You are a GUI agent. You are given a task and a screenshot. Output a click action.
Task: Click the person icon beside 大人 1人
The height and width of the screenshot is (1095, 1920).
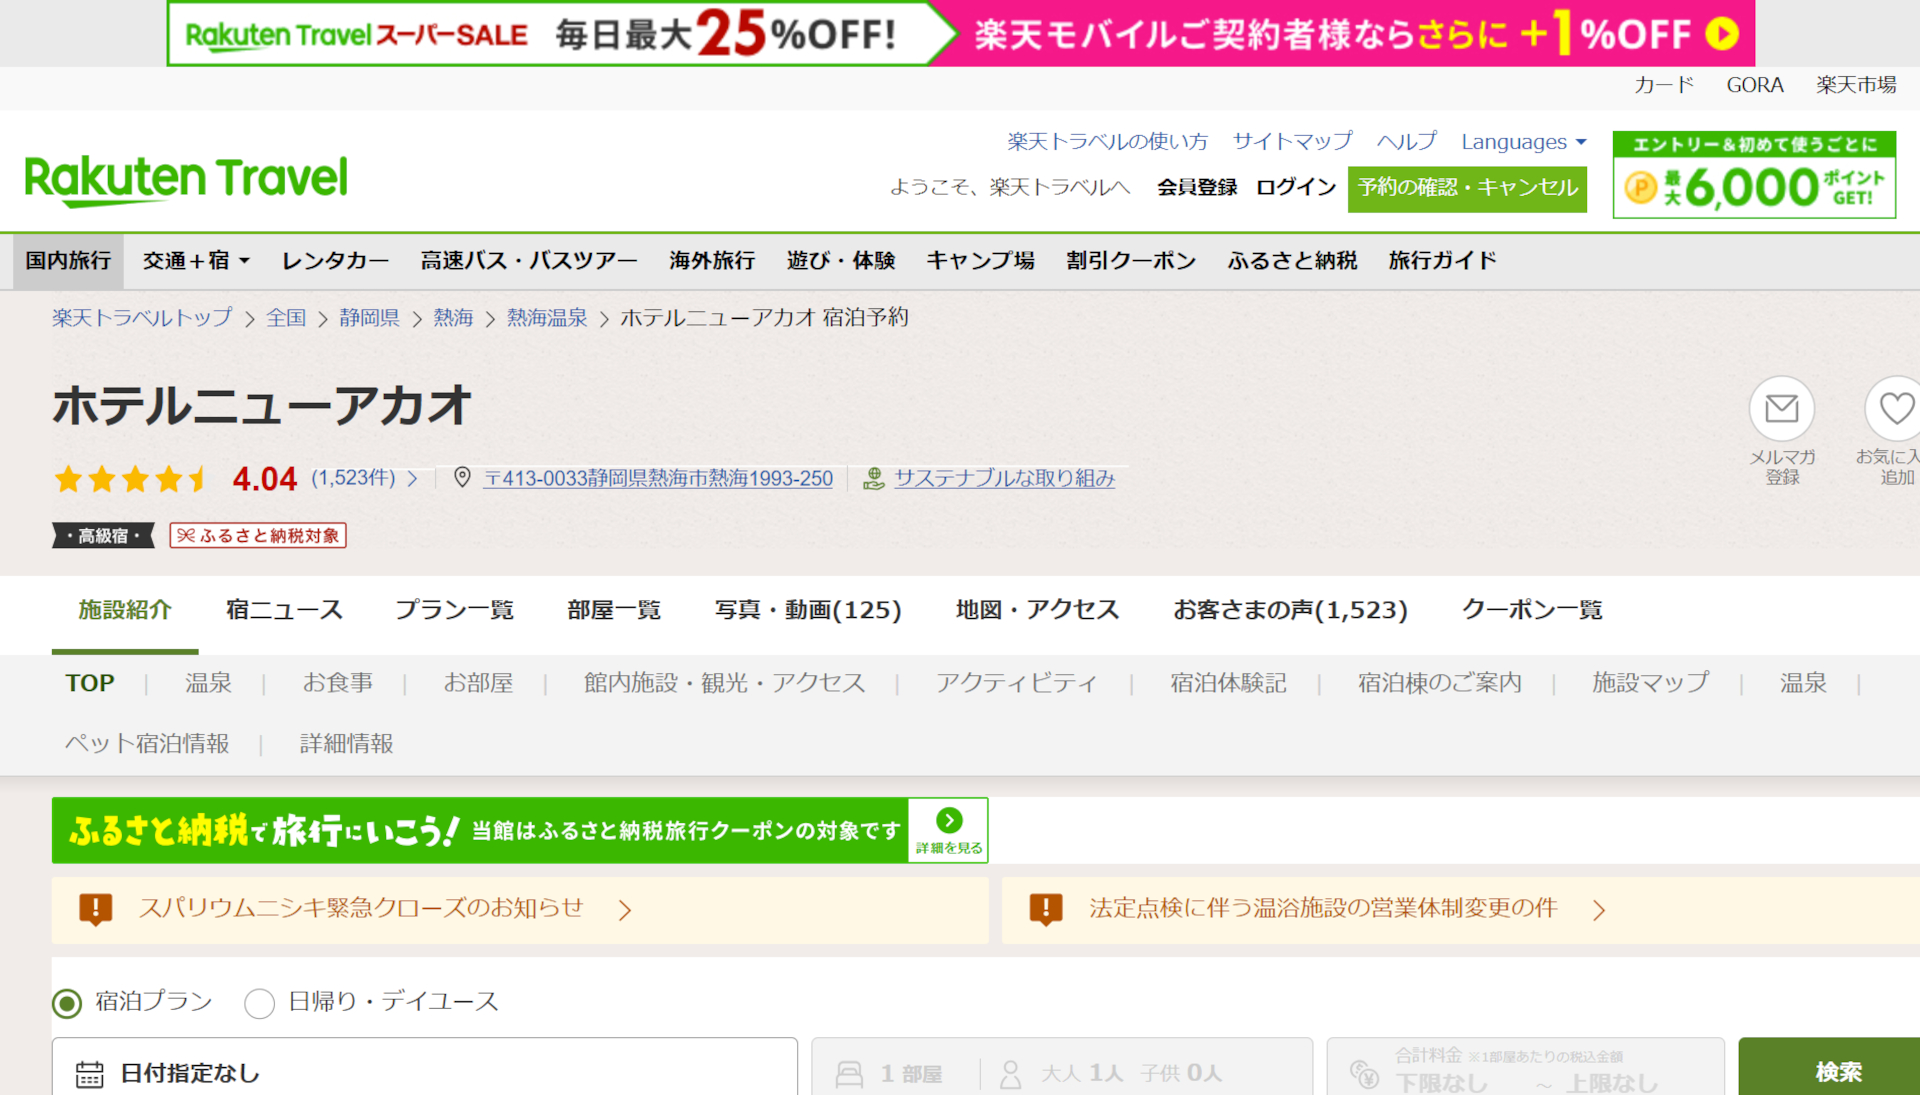pos(1012,1072)
